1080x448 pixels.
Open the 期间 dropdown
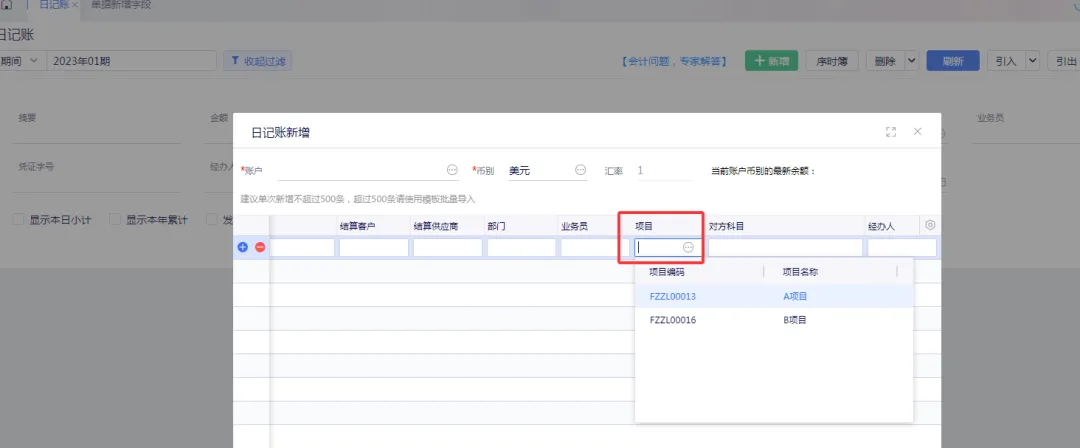21,61
